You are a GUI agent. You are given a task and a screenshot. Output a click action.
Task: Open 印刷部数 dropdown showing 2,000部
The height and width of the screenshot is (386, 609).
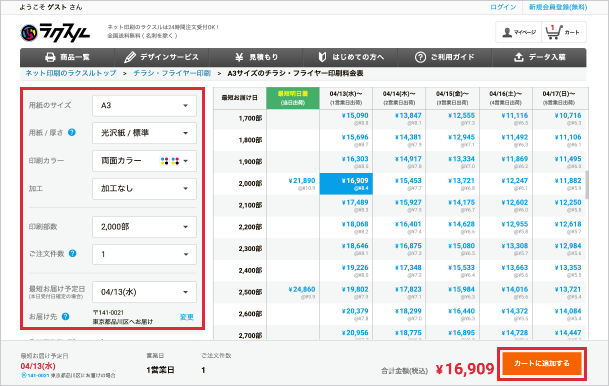[144, 227]
